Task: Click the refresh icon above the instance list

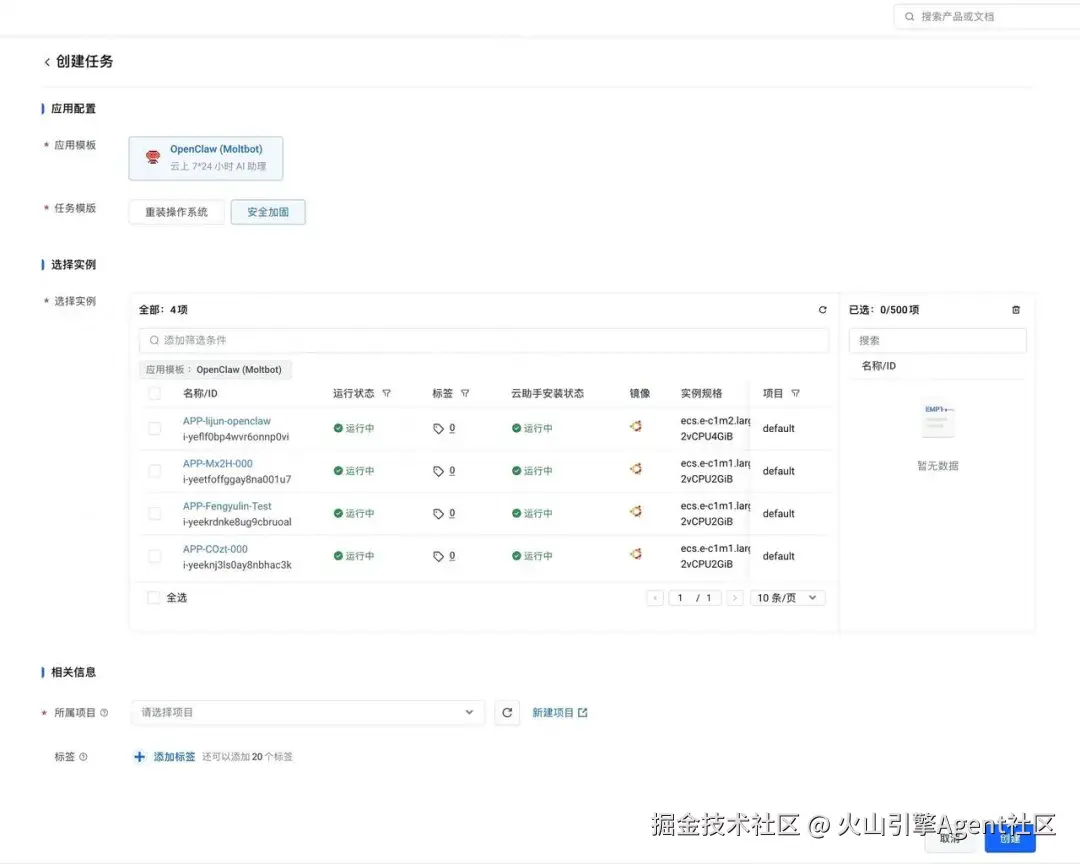Action: coord(822,309)
